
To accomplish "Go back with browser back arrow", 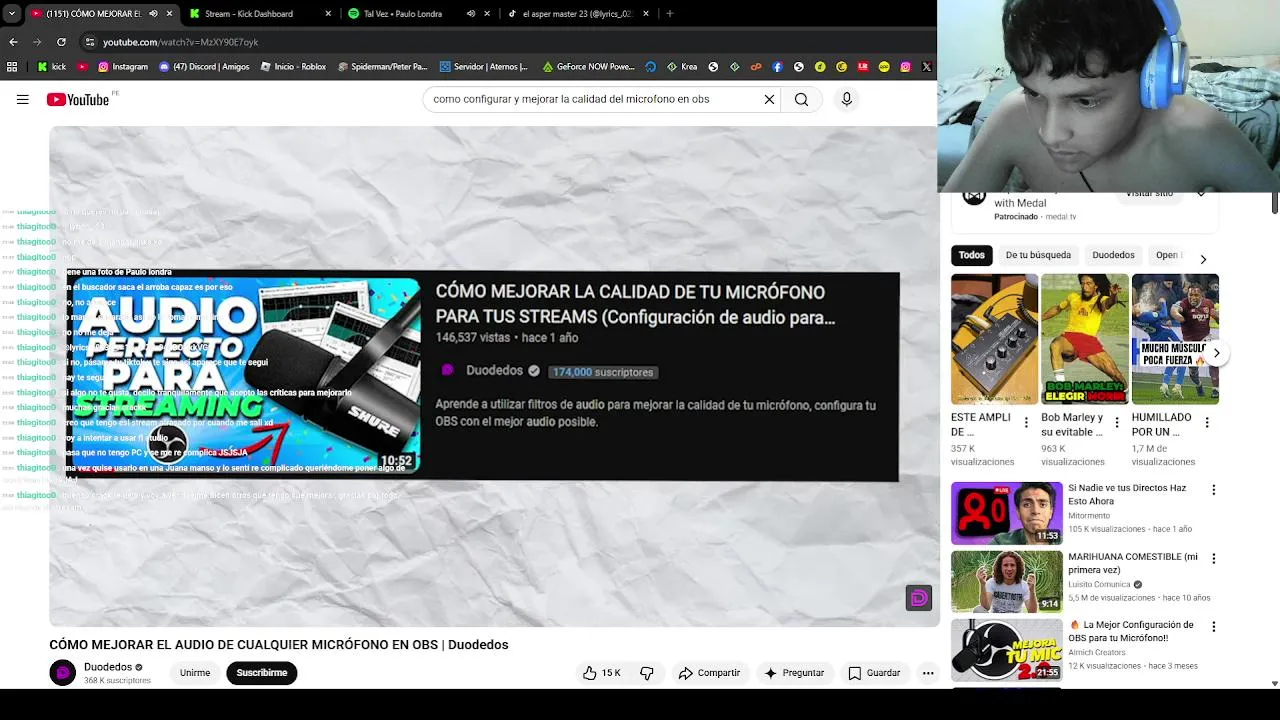I will pos(13,42).
